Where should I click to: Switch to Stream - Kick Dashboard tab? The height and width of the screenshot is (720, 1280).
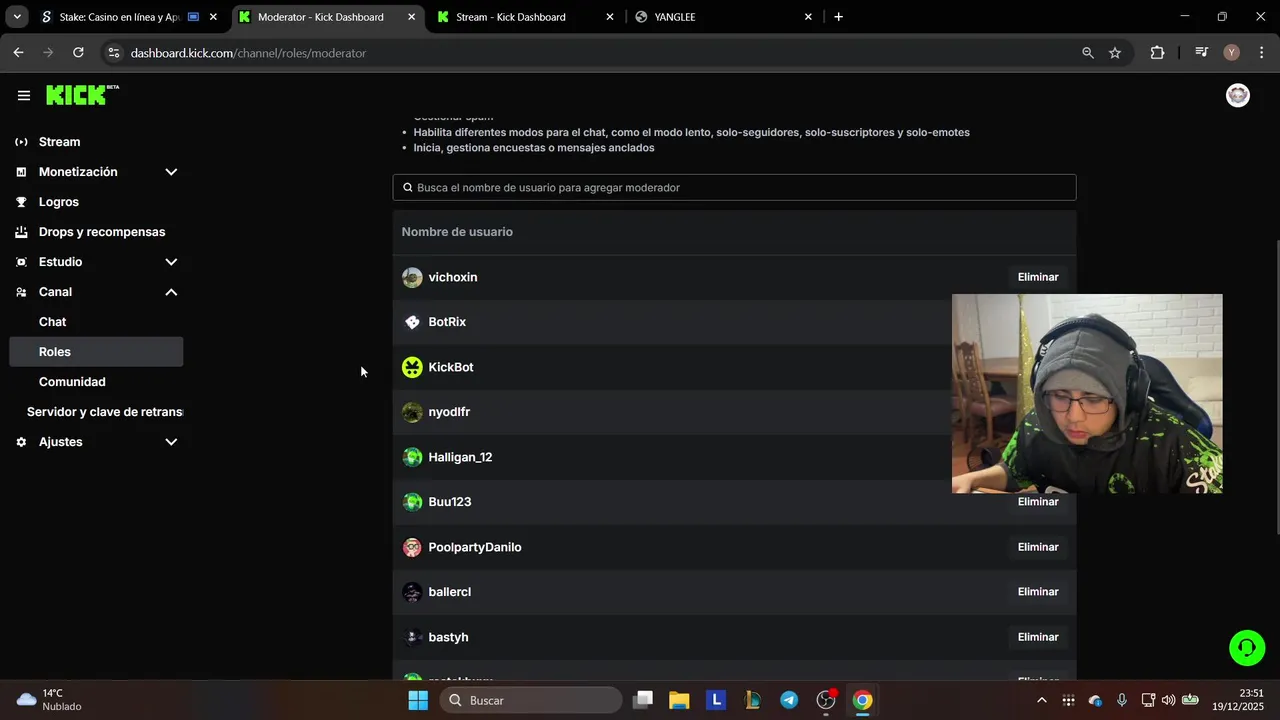pos(526,17)
